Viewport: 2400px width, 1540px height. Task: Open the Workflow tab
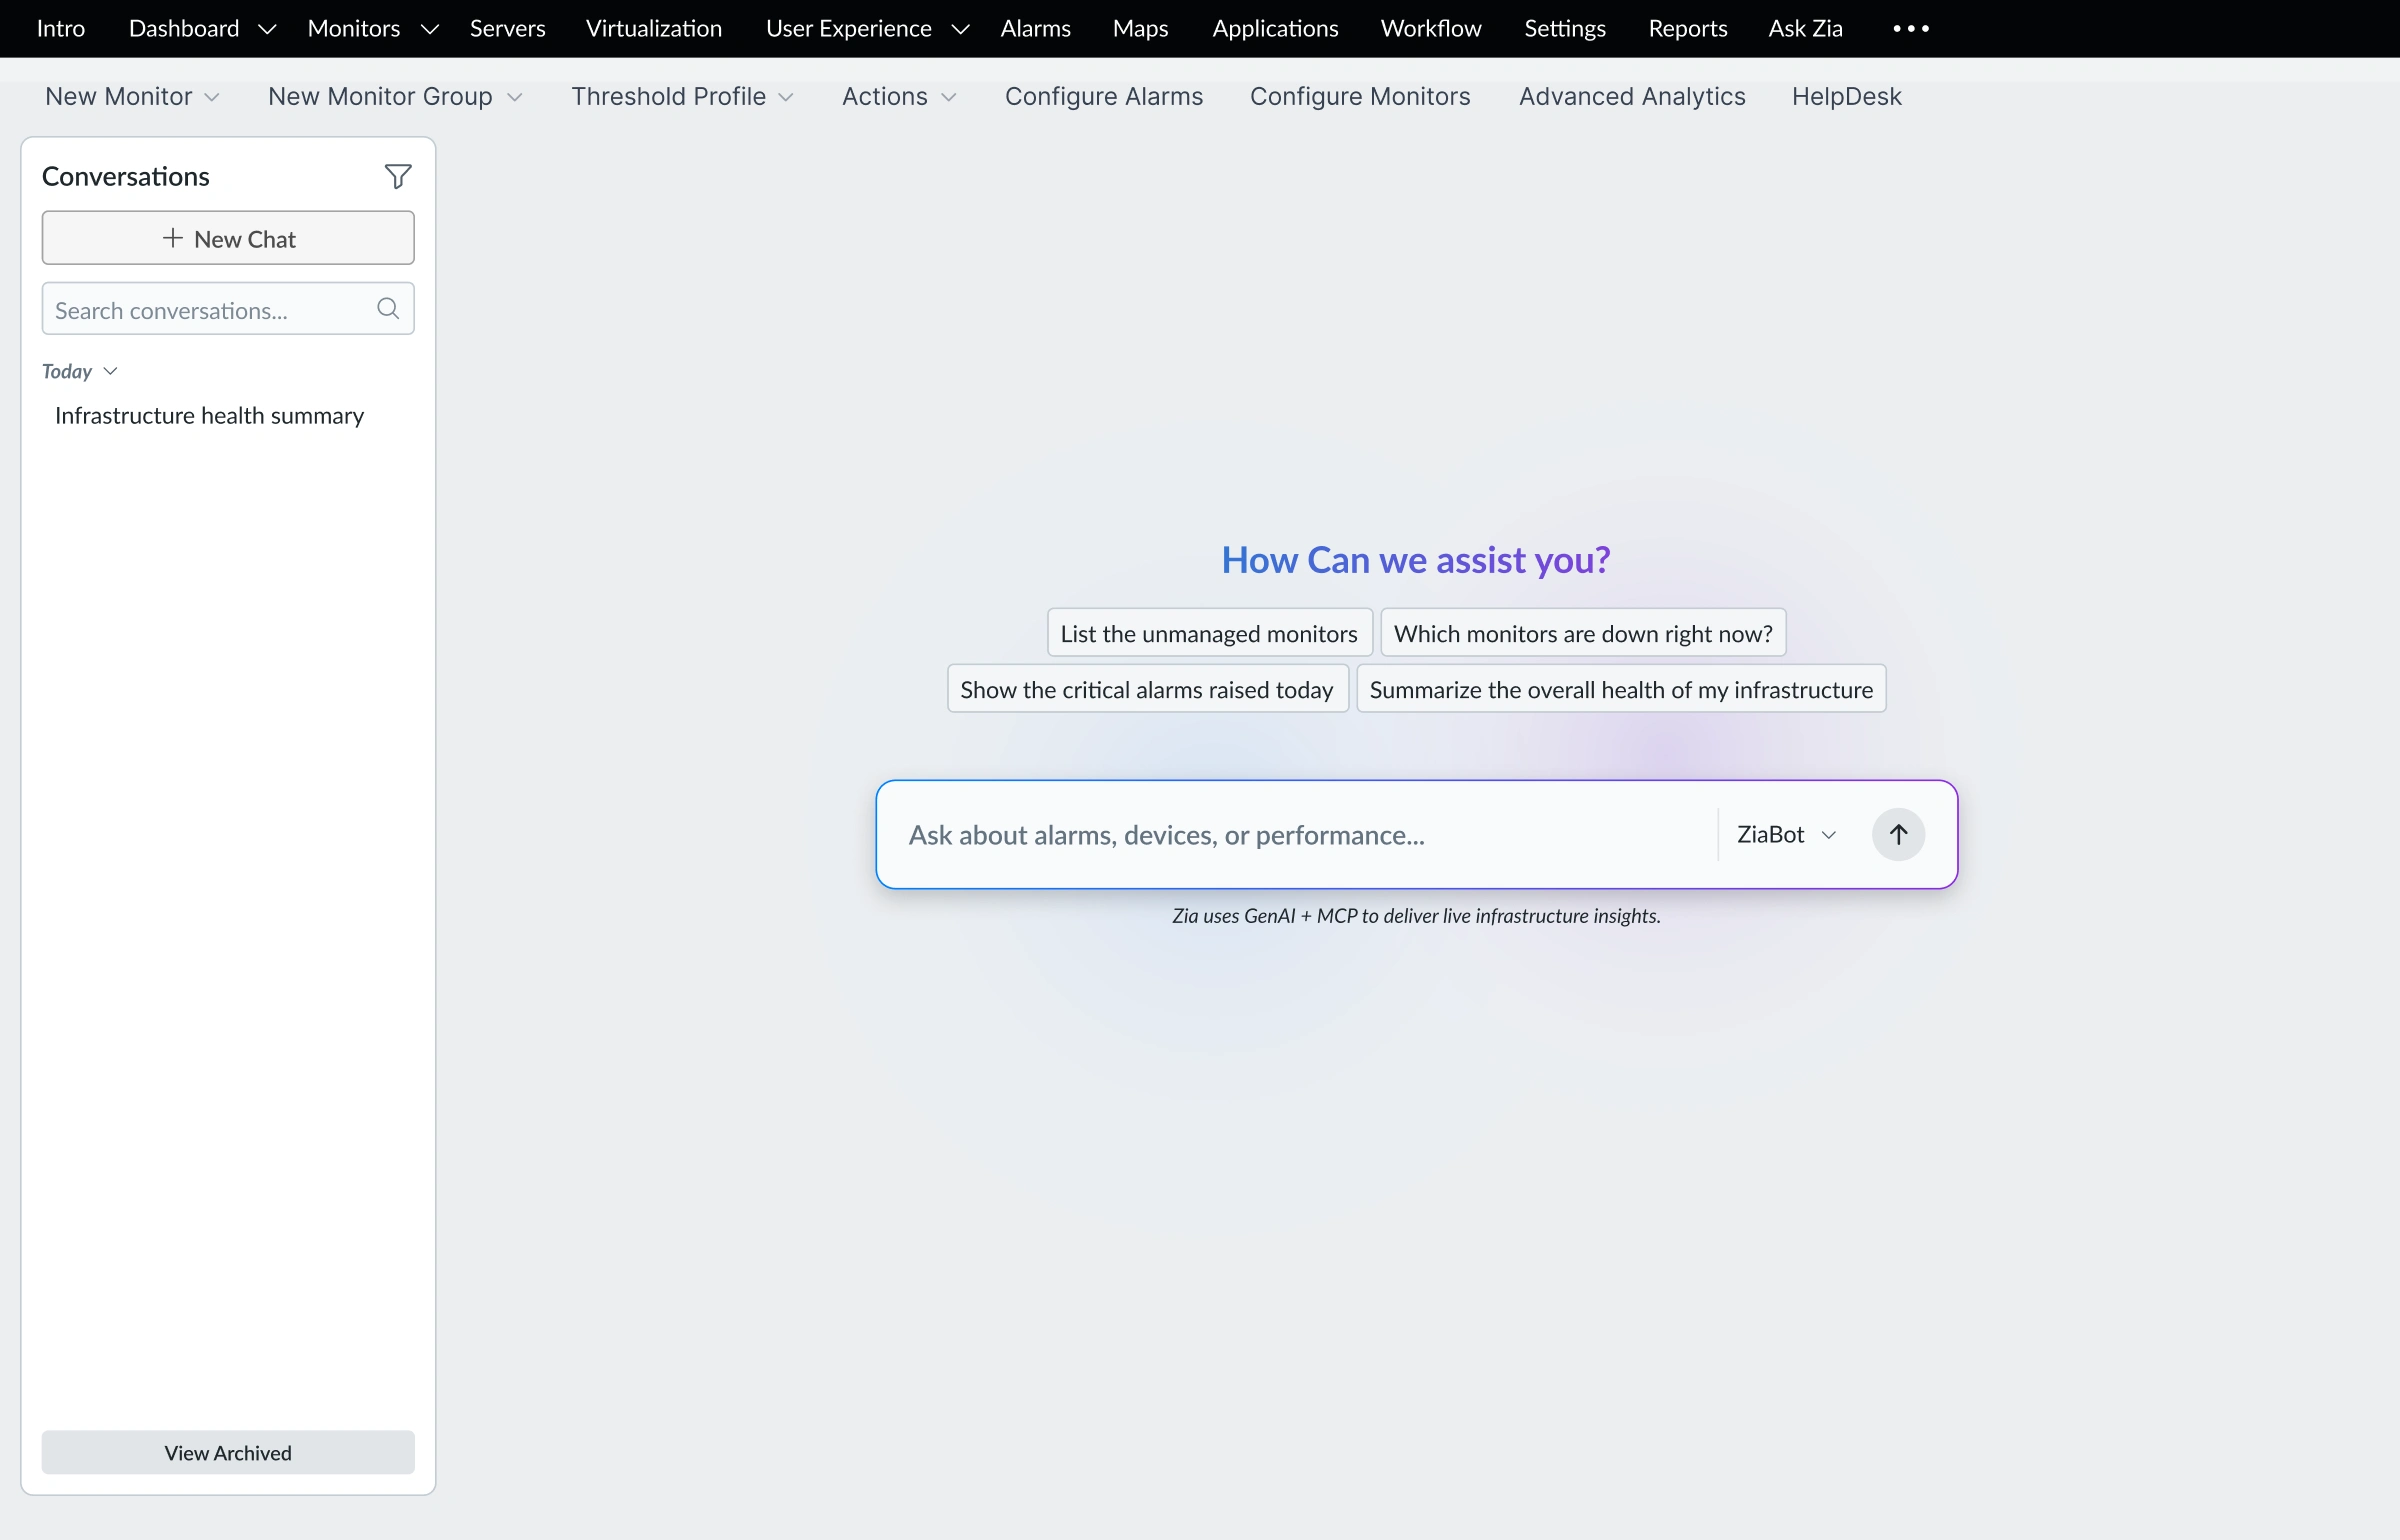(1431, 29)
